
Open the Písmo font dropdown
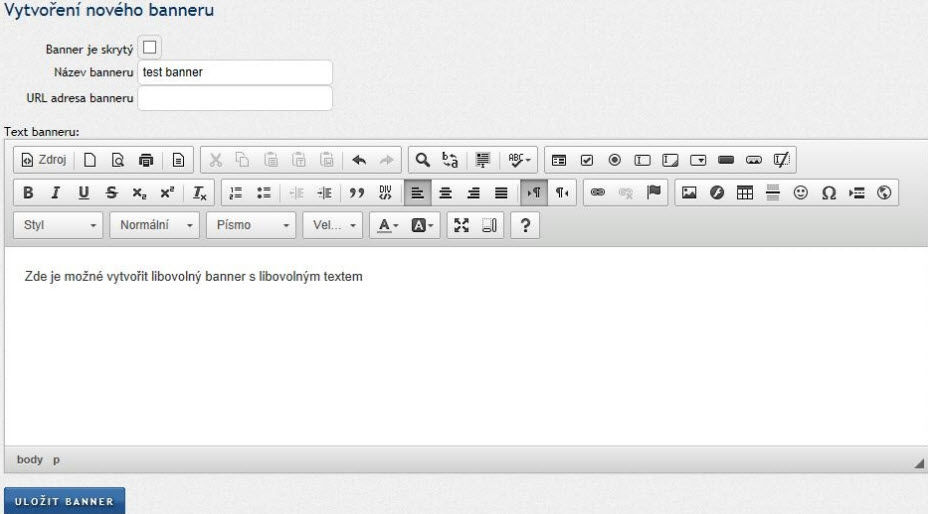coord(251,225)
